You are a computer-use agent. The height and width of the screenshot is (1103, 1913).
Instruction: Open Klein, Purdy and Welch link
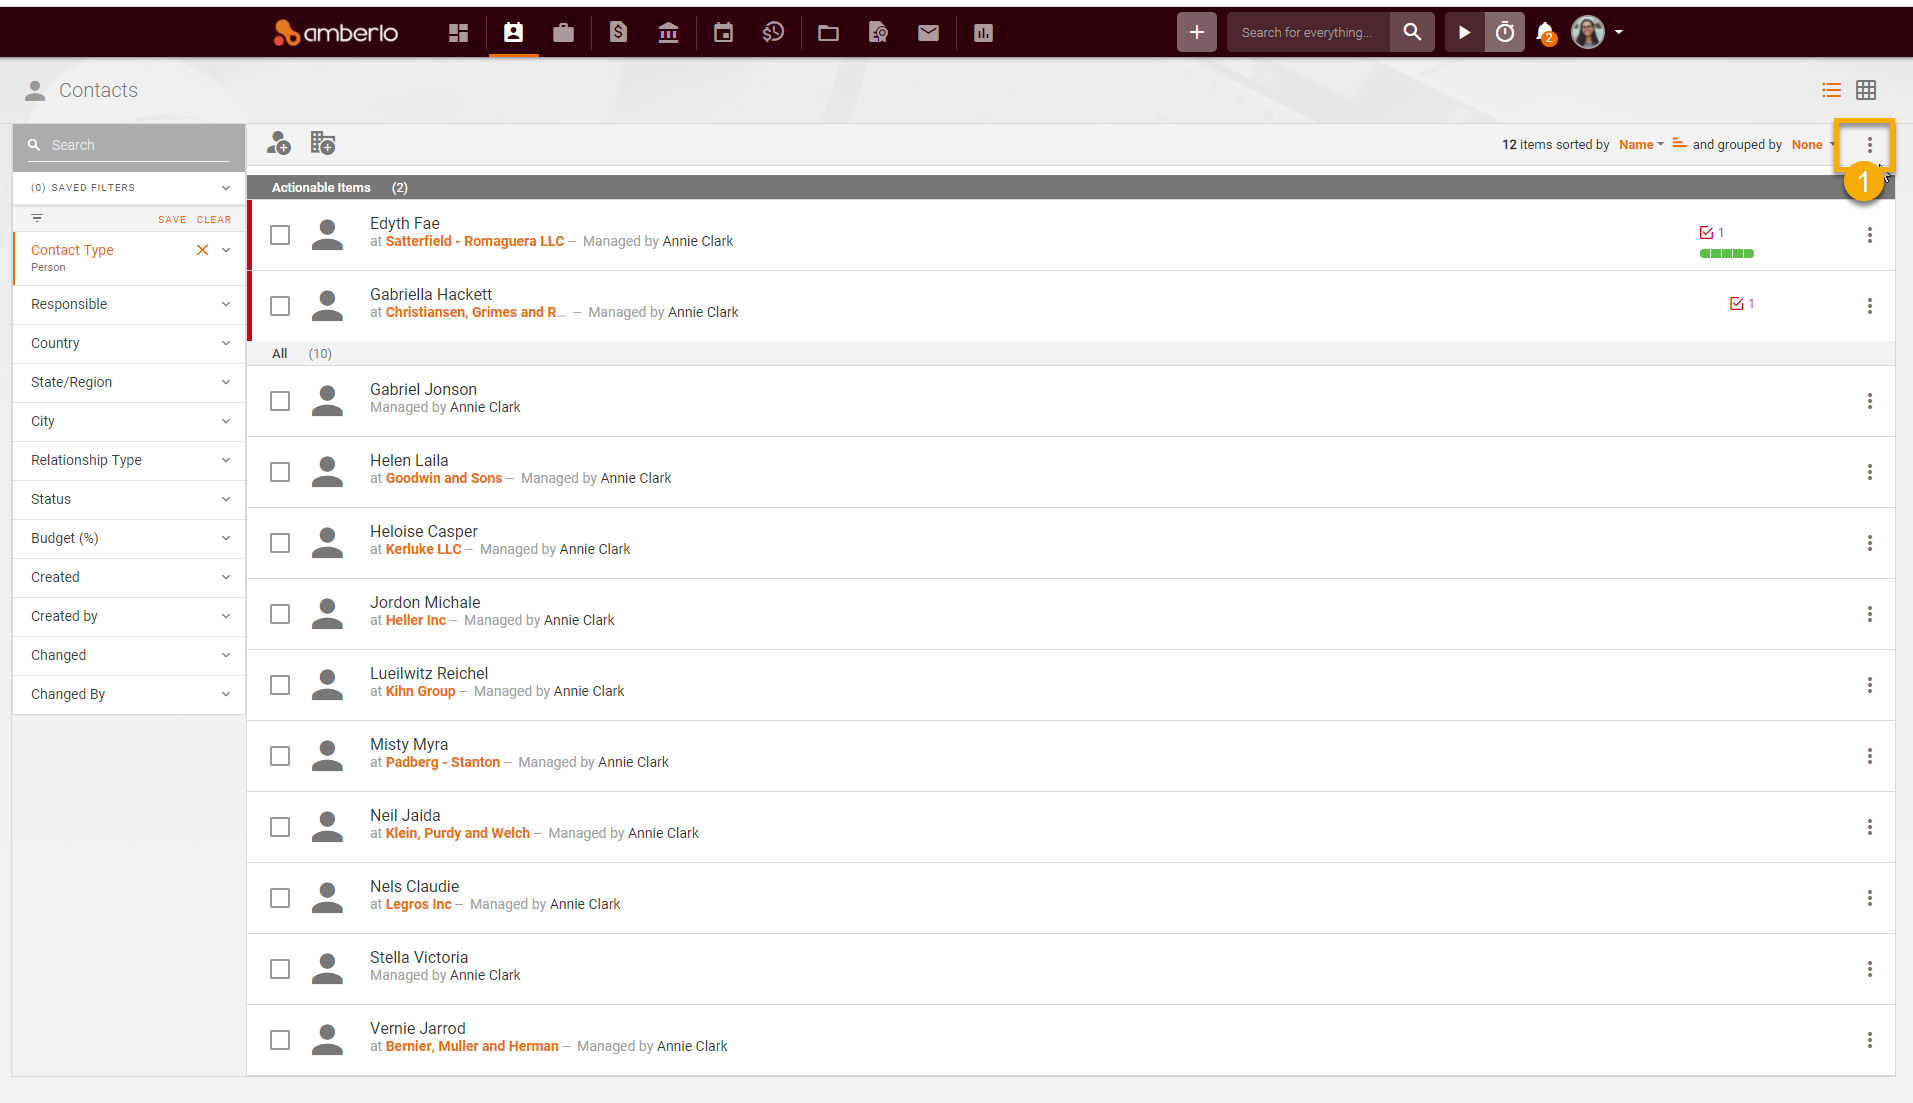pyautogui.click(x=458, y=833)
